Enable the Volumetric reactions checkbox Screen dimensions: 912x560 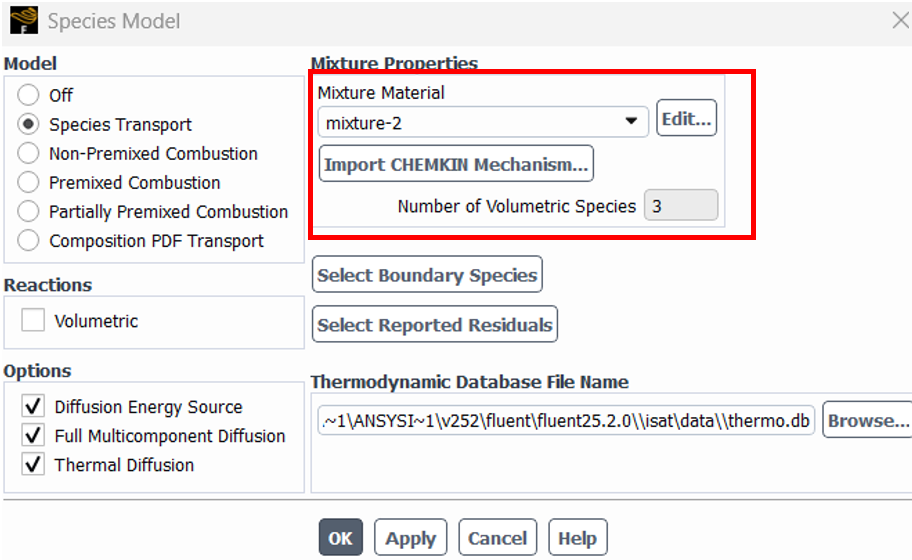(33, 320)
